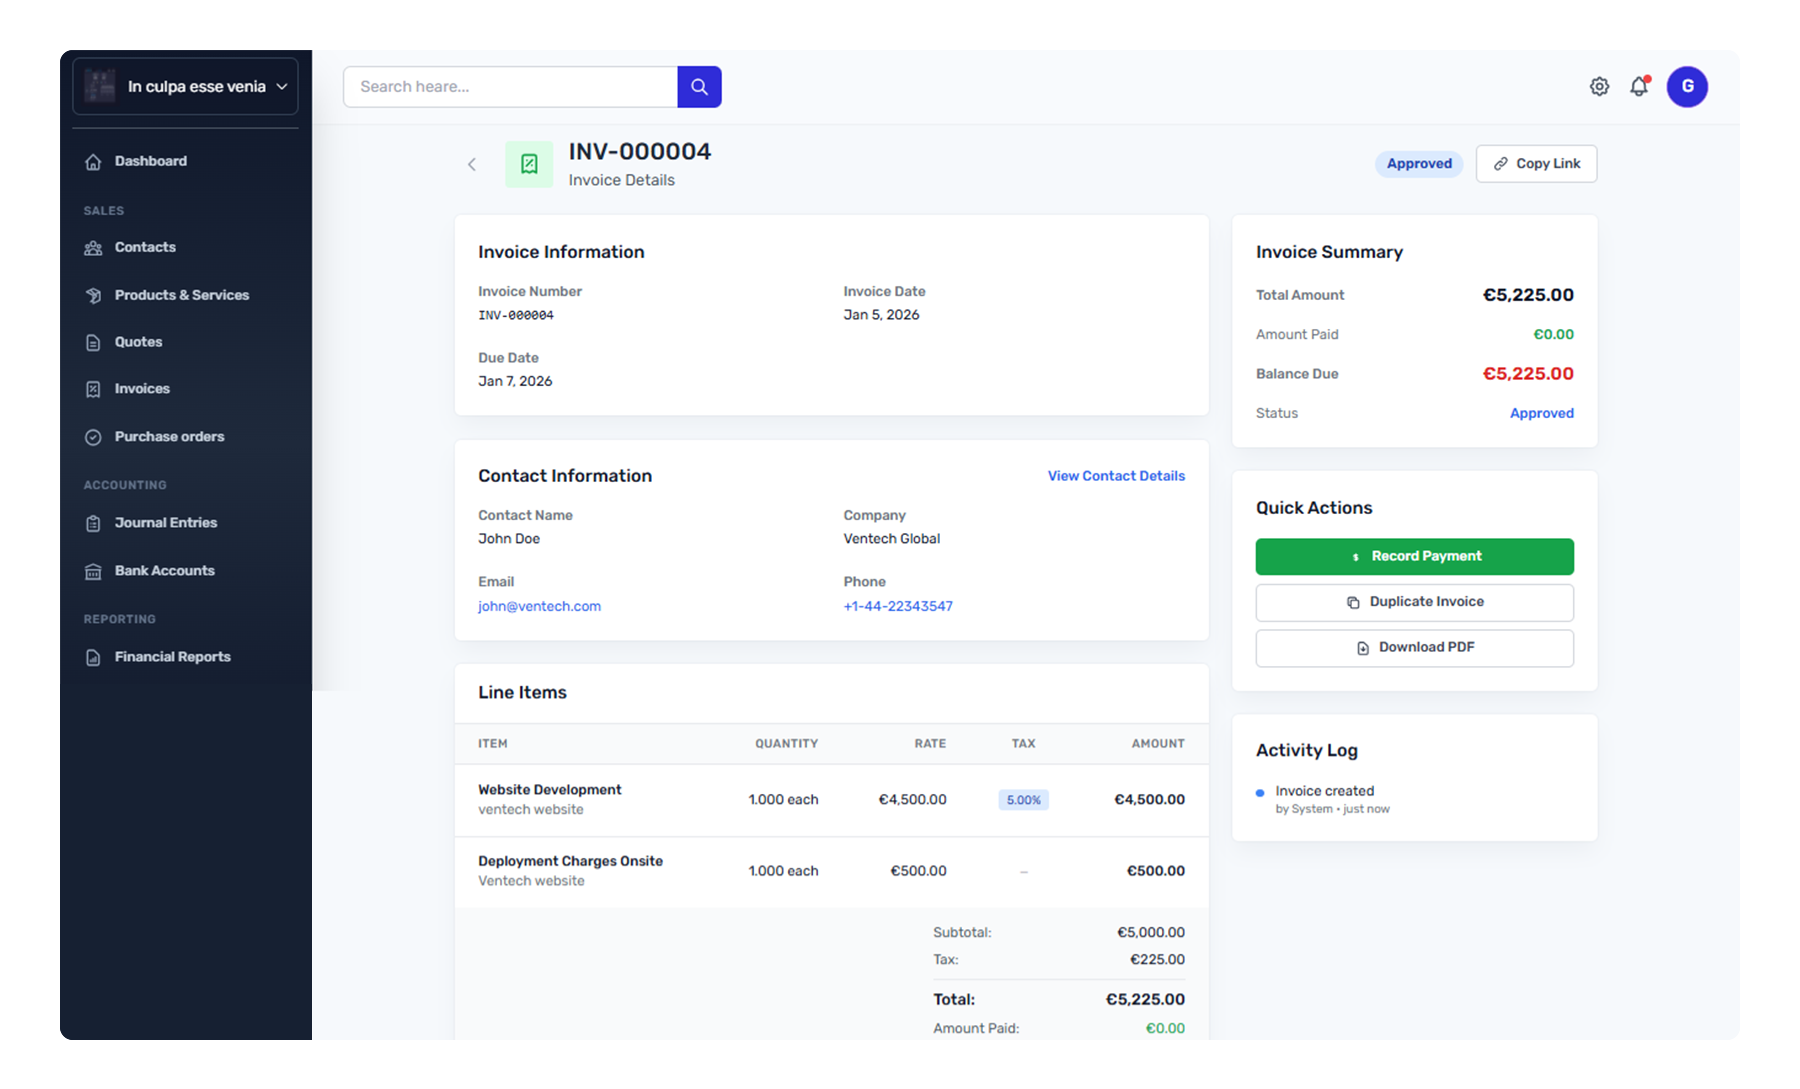Select Purchase orders in sidebar
The image size is (1800, 1089).
(x=169, y=437)
